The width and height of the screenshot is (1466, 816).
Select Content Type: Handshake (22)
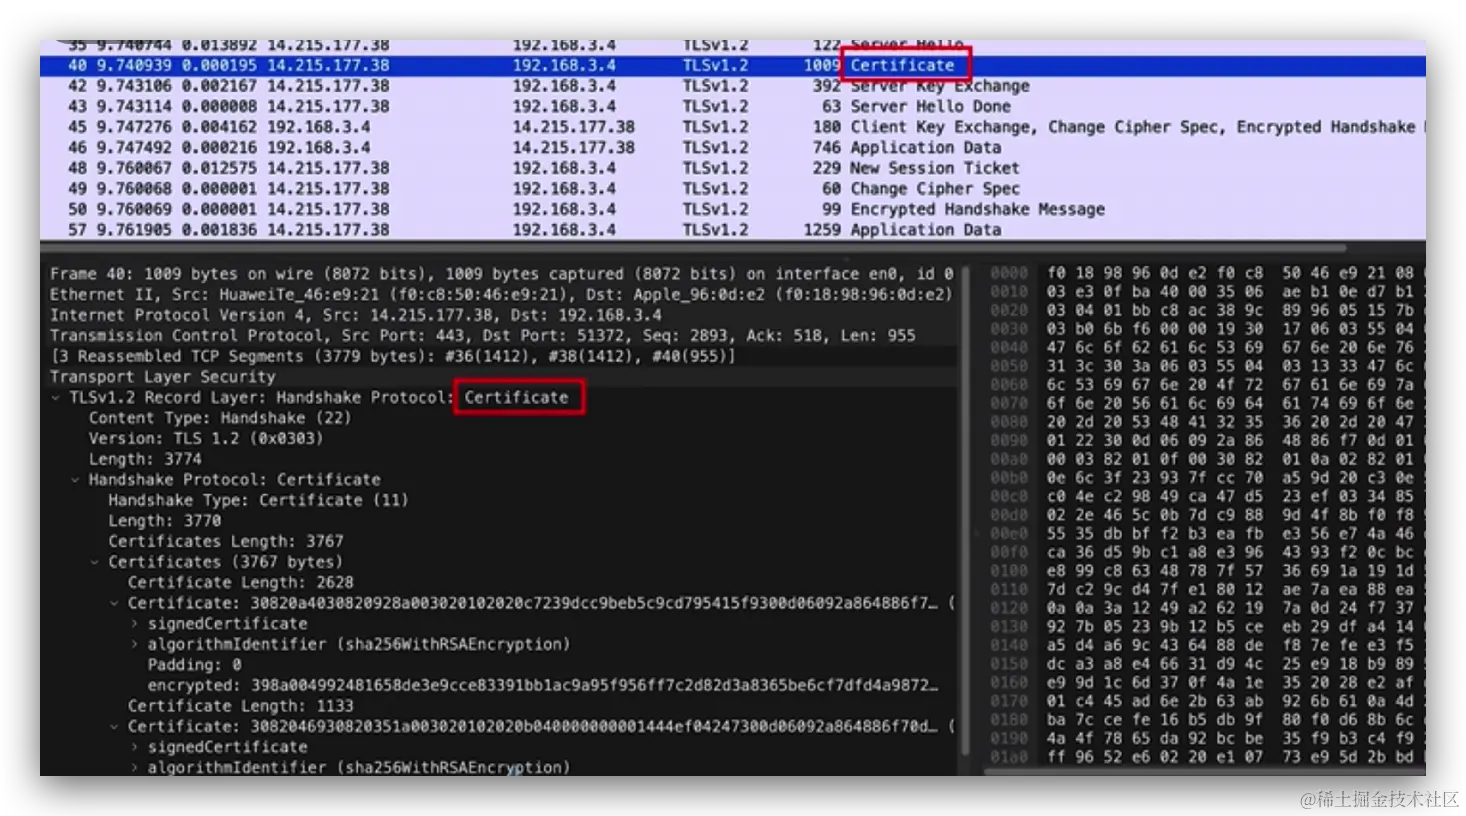(x=219, y=418)
